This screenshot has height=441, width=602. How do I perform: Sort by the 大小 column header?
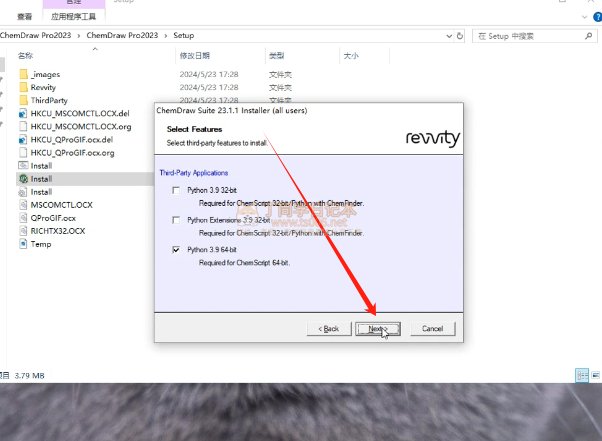click(351, 56)
